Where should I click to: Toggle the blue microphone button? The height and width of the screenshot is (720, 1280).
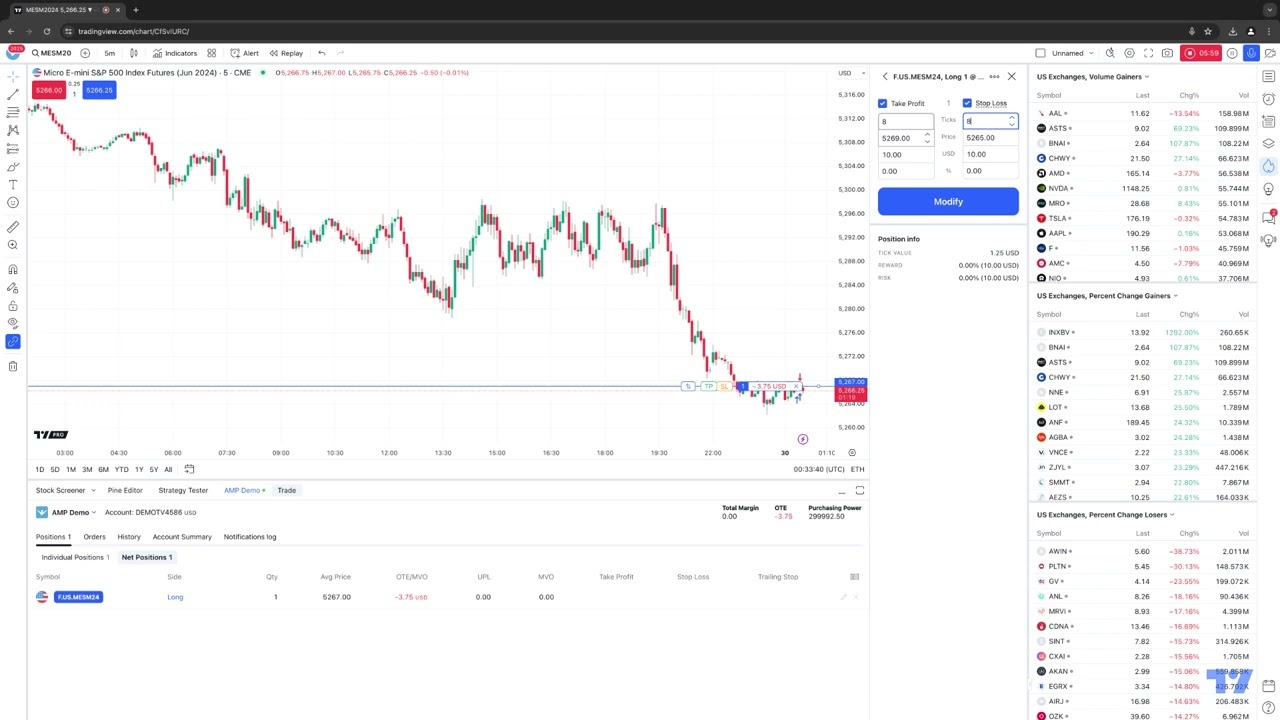1251,53
